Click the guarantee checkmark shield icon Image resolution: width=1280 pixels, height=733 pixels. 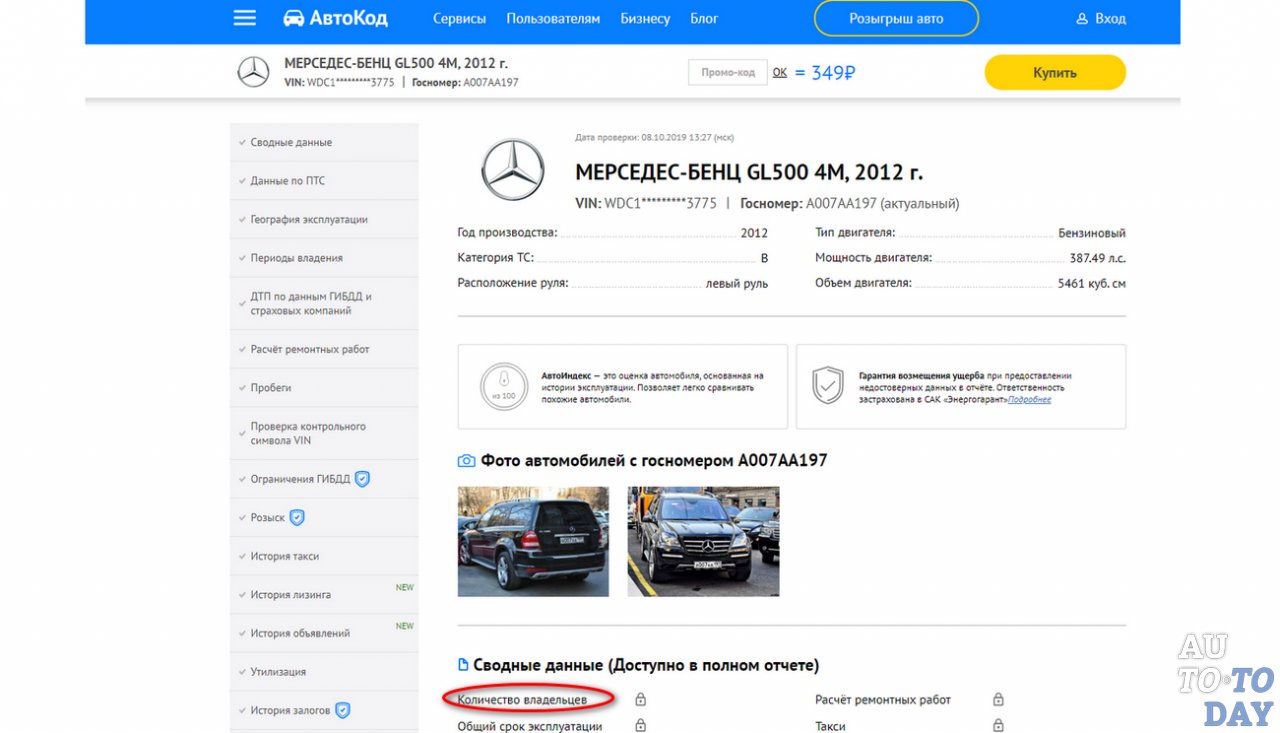(827, 383)
